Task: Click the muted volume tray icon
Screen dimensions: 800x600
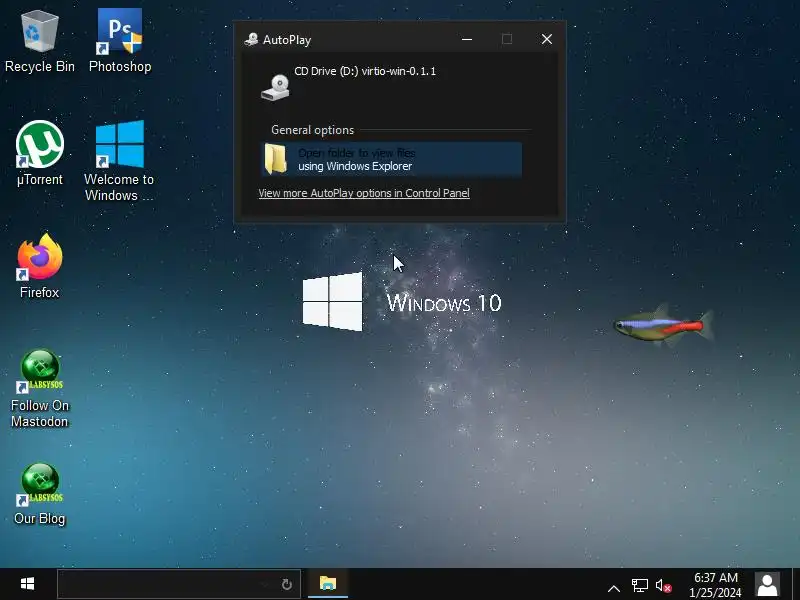Action: click(x=663, y=586)
